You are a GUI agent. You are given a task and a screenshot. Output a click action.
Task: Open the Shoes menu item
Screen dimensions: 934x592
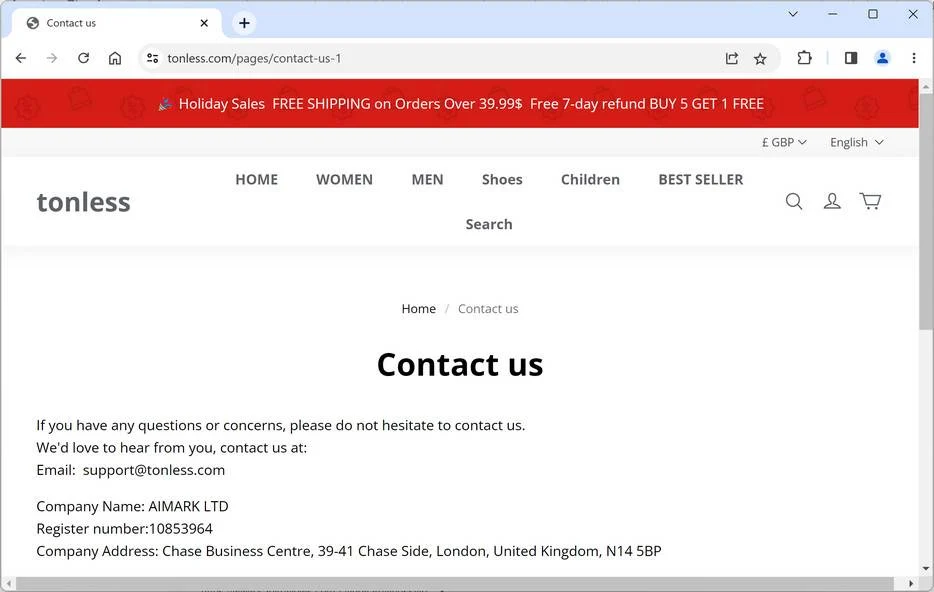click(x=502, y=179)
